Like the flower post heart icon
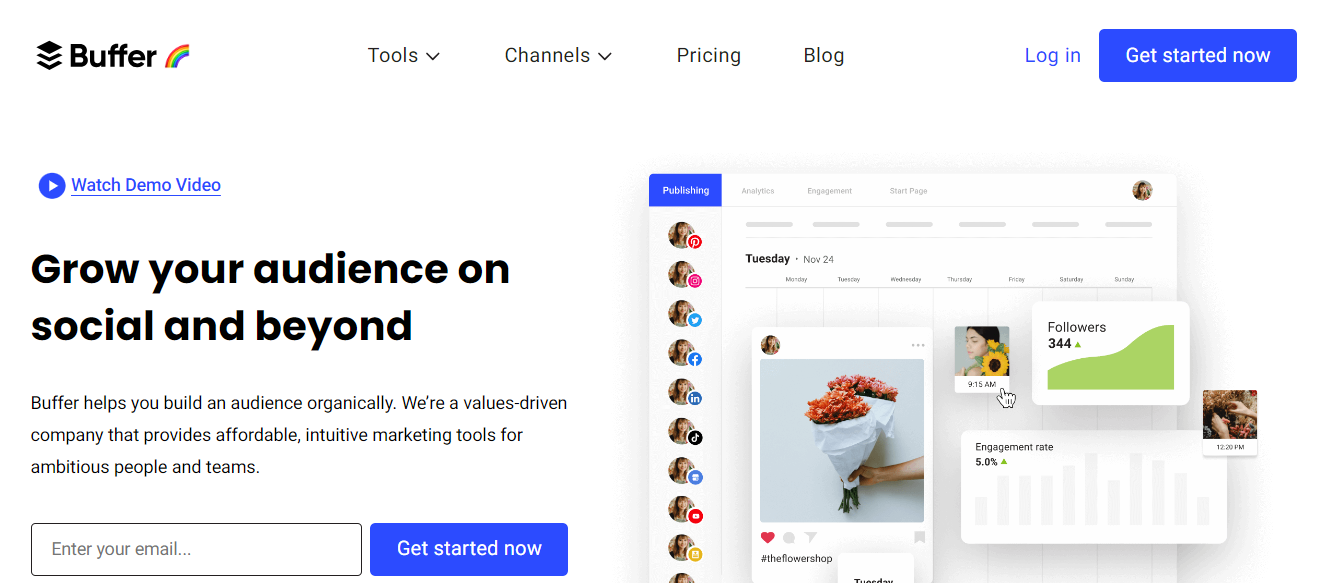 [x=768, y=538]
